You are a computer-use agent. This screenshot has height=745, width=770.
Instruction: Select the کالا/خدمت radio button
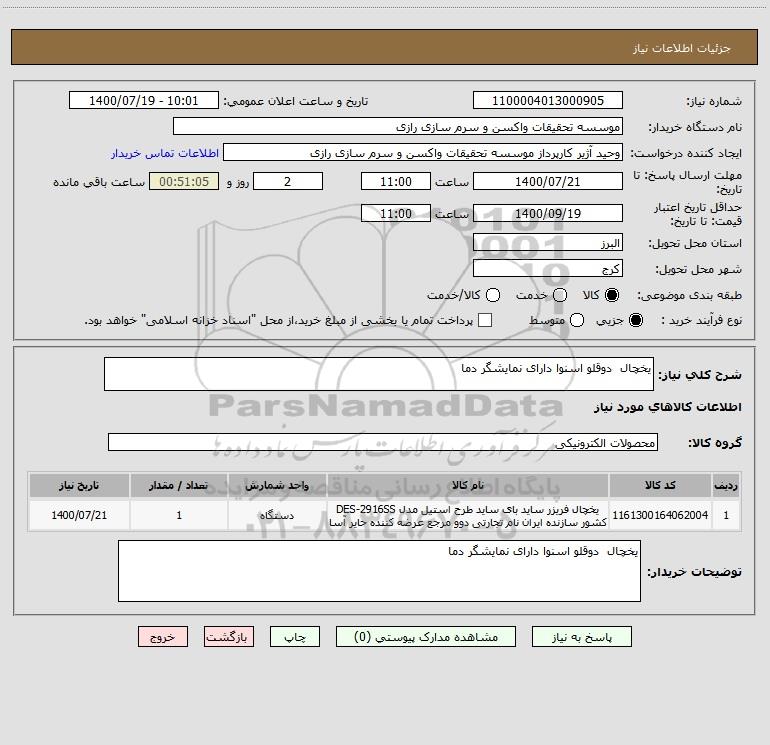tap(493, 295)
